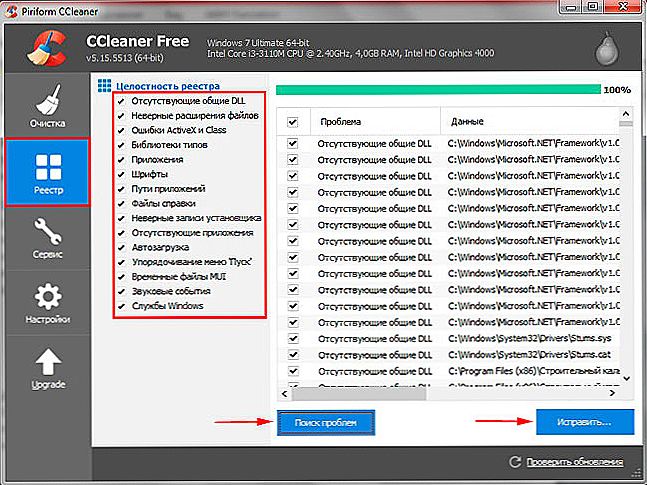Toggle Звуковые события option
Viewport: 647px width, 485px height.
(x=121, y=291)
